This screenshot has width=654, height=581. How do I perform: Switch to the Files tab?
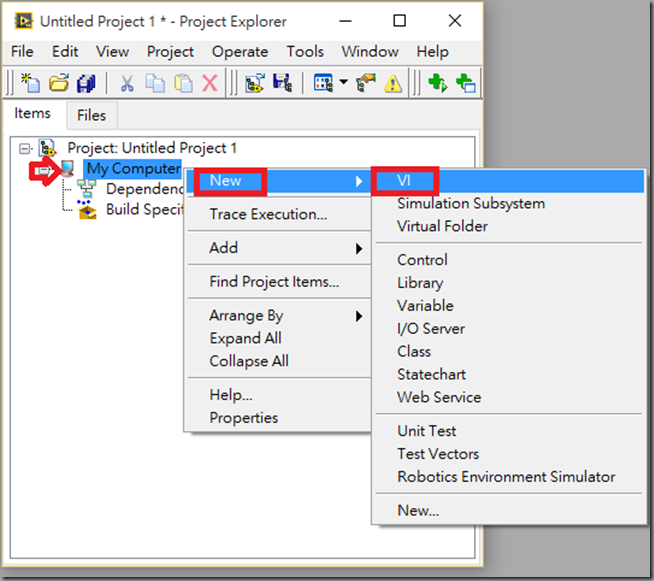(x=91, y=115)
